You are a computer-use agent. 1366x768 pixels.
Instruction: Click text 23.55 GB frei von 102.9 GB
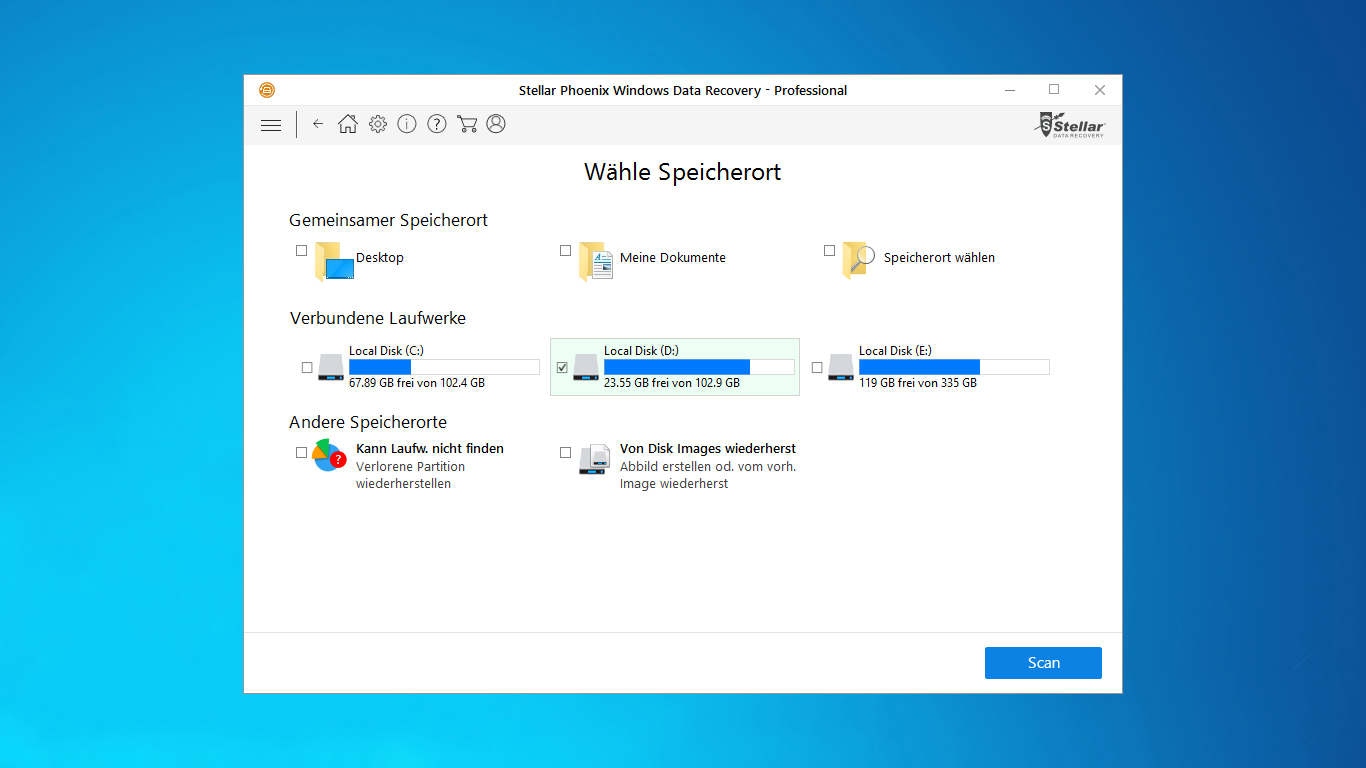point(672,383)
